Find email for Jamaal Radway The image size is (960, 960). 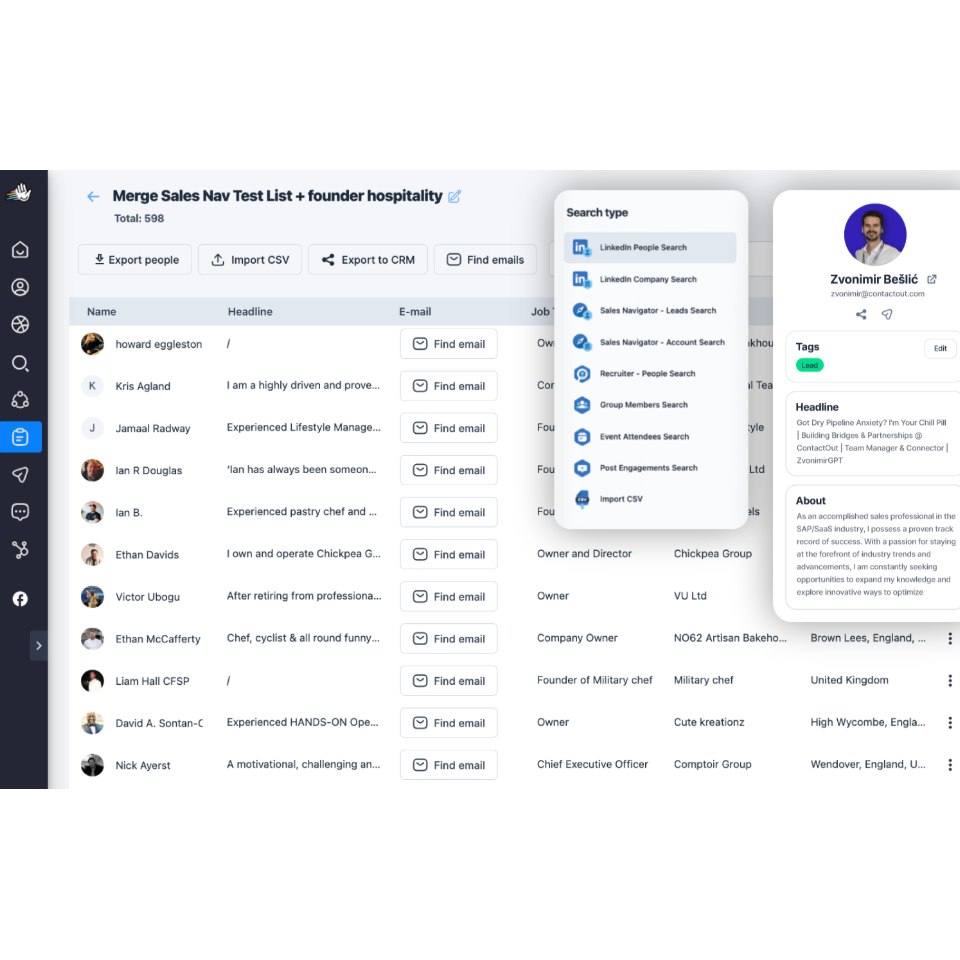(449, 428)
